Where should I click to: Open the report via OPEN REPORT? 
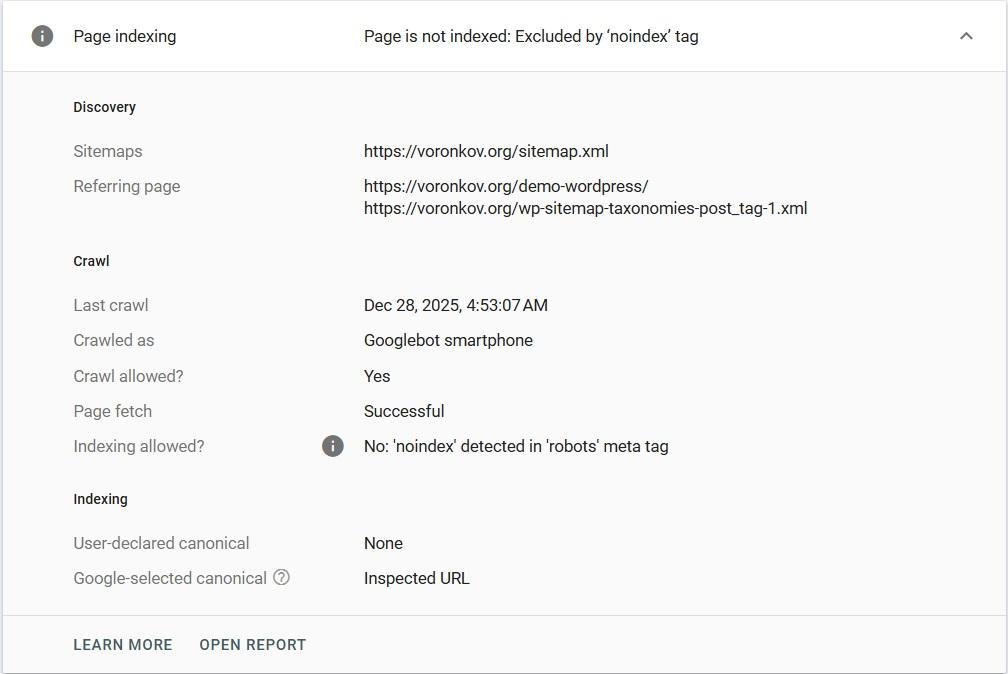252,644
